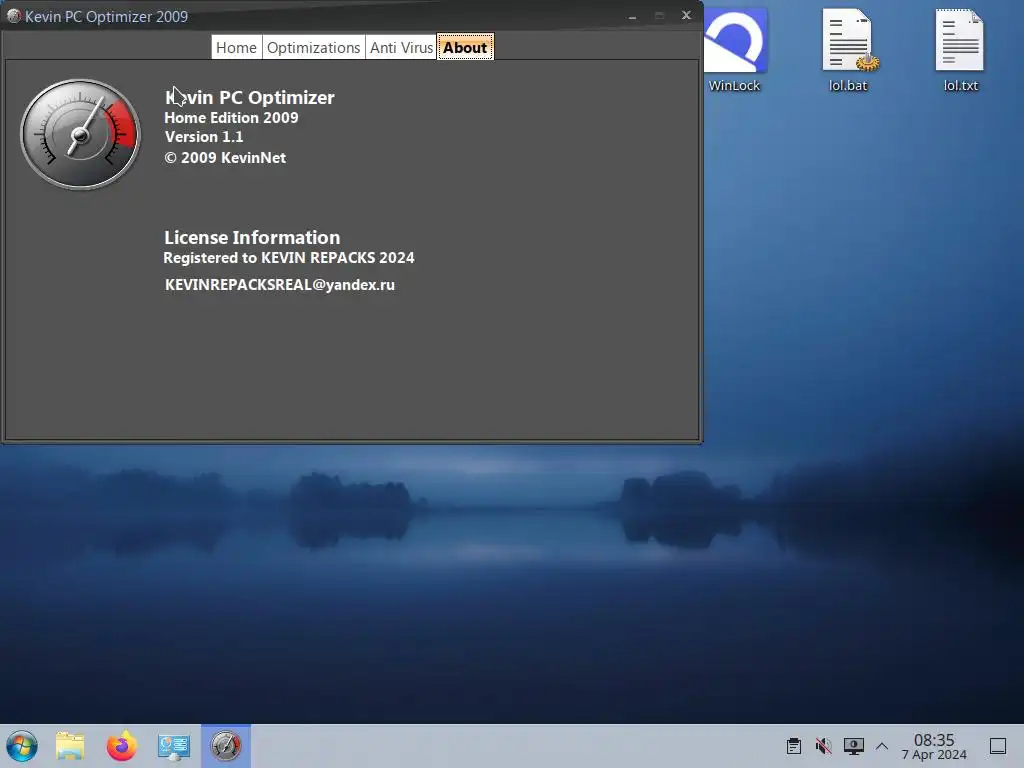Close the Kevin PC Optimizer 2009 window
The image size is (1024, 768).
pyautogui.click(x=686, y=15)
